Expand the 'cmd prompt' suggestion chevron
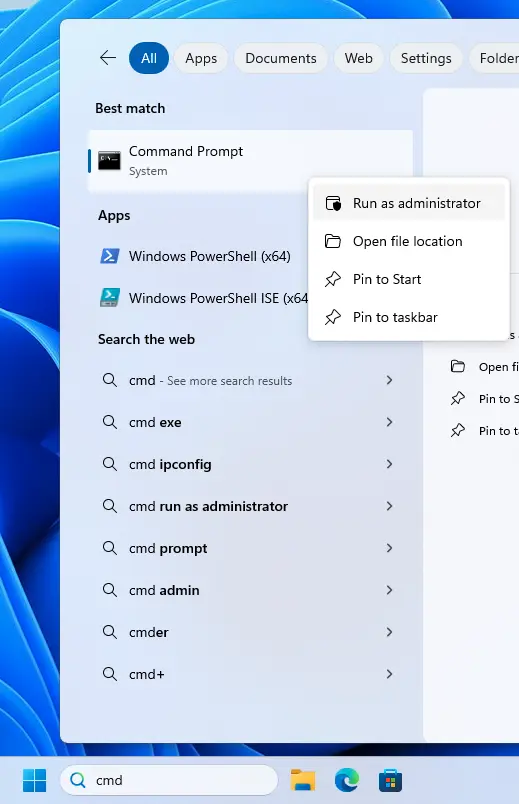The image size is (519, 804). click(x=389, y=549)
